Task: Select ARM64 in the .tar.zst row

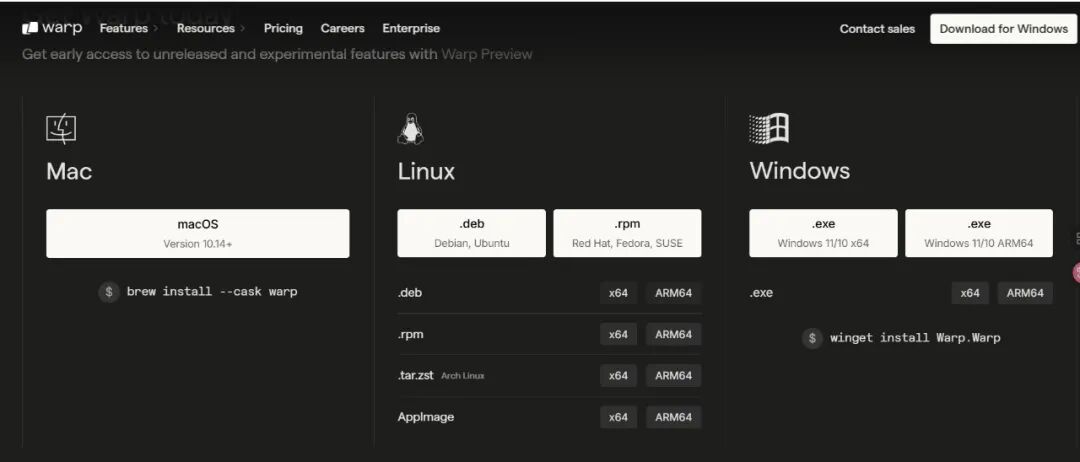Action: [x=674, y=375]
